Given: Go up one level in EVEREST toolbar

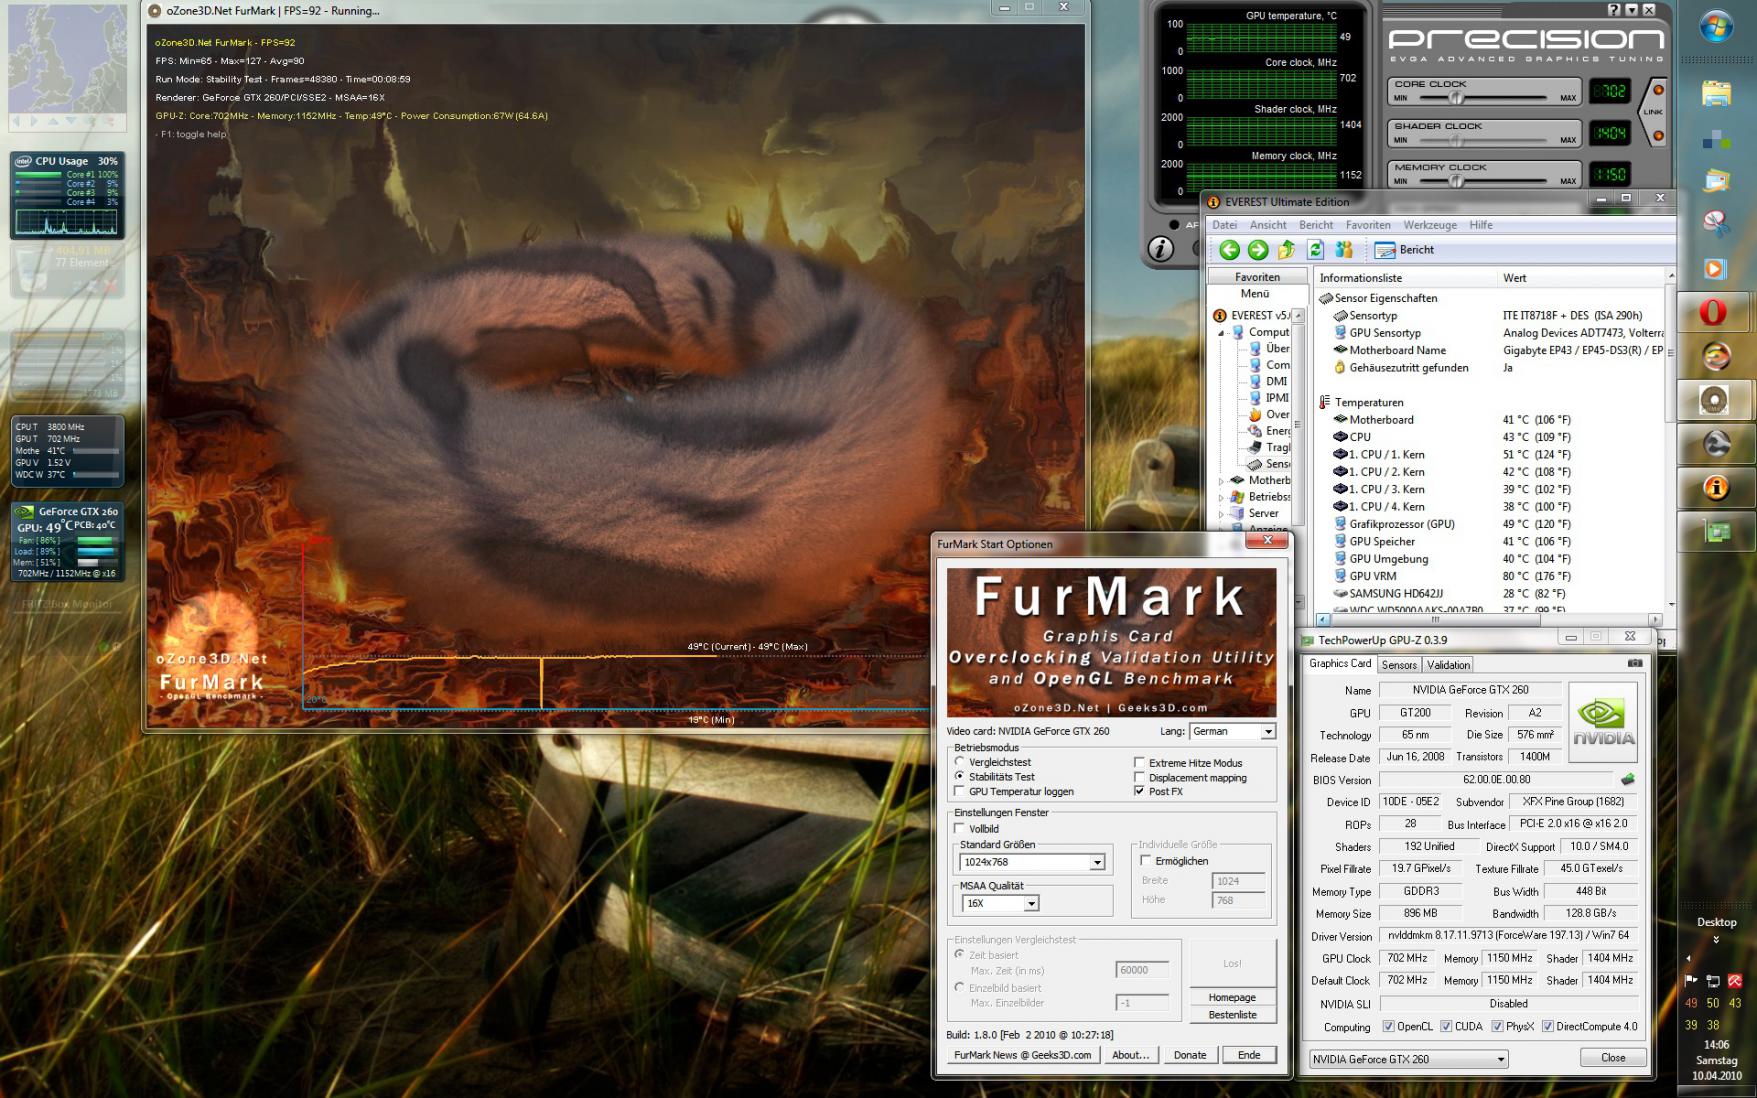Looking at the screenshot, I should click(1286, 250).
